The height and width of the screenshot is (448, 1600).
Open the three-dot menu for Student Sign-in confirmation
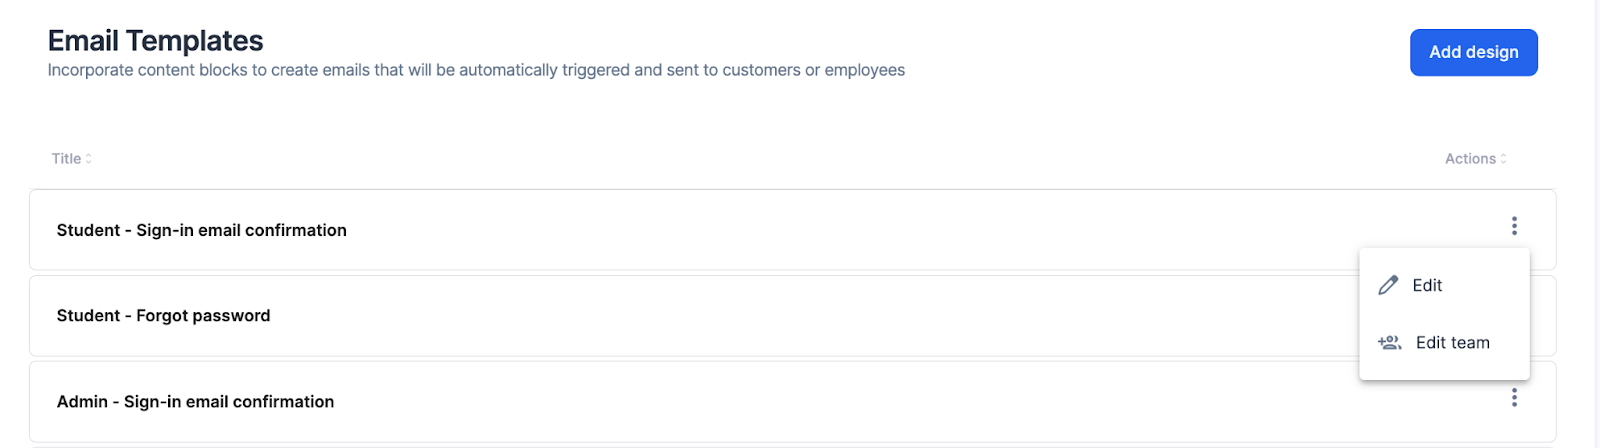click(1514, 226)
